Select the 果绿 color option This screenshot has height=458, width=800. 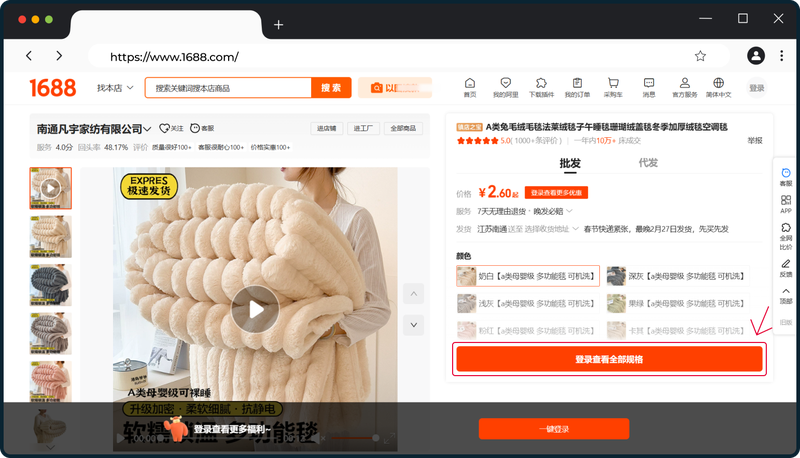(678, 303)
